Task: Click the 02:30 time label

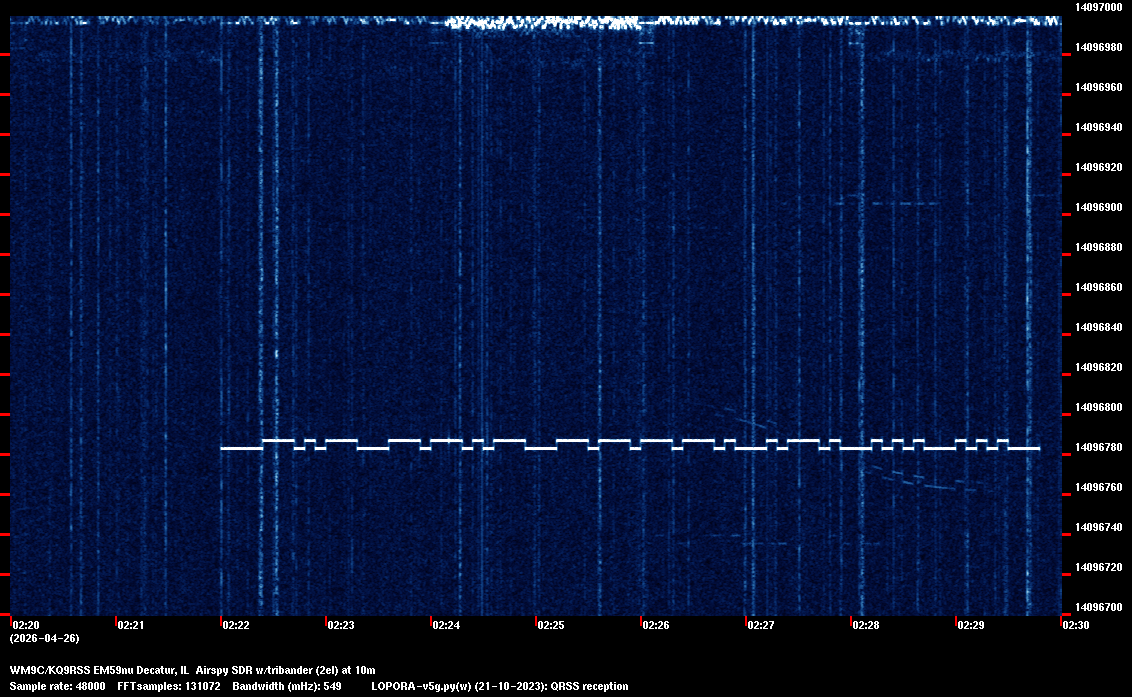Action: pyautogui.click(x=1076, y=625)
